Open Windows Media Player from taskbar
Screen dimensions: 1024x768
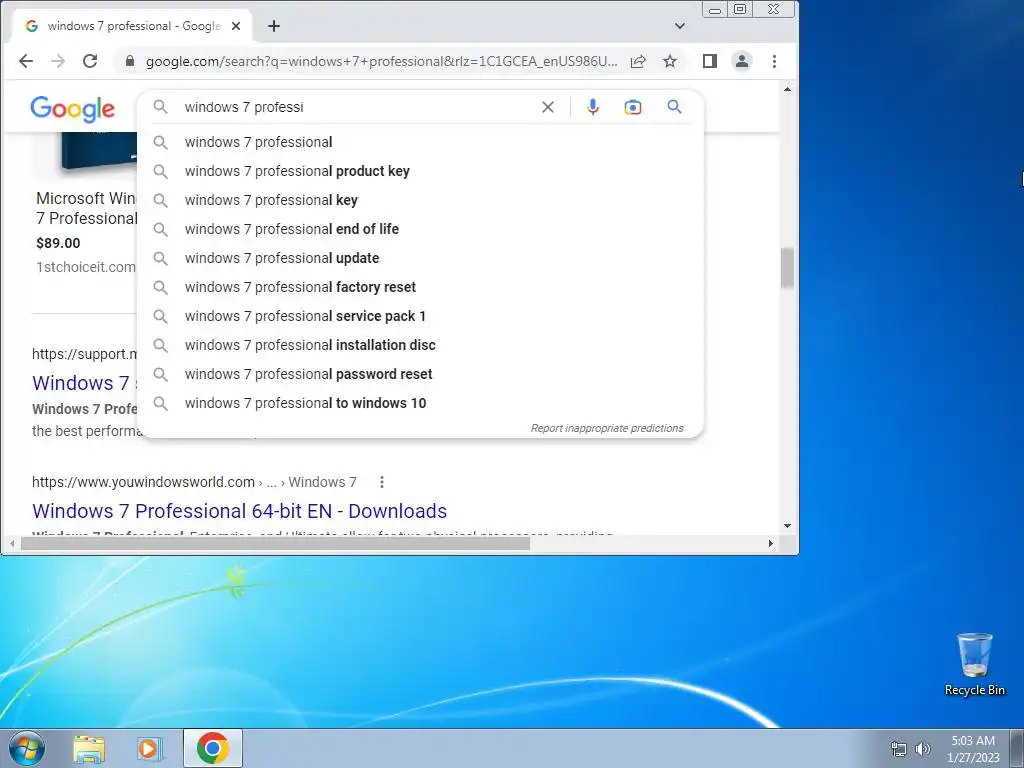pyautogui.click(x=150, y=748)
